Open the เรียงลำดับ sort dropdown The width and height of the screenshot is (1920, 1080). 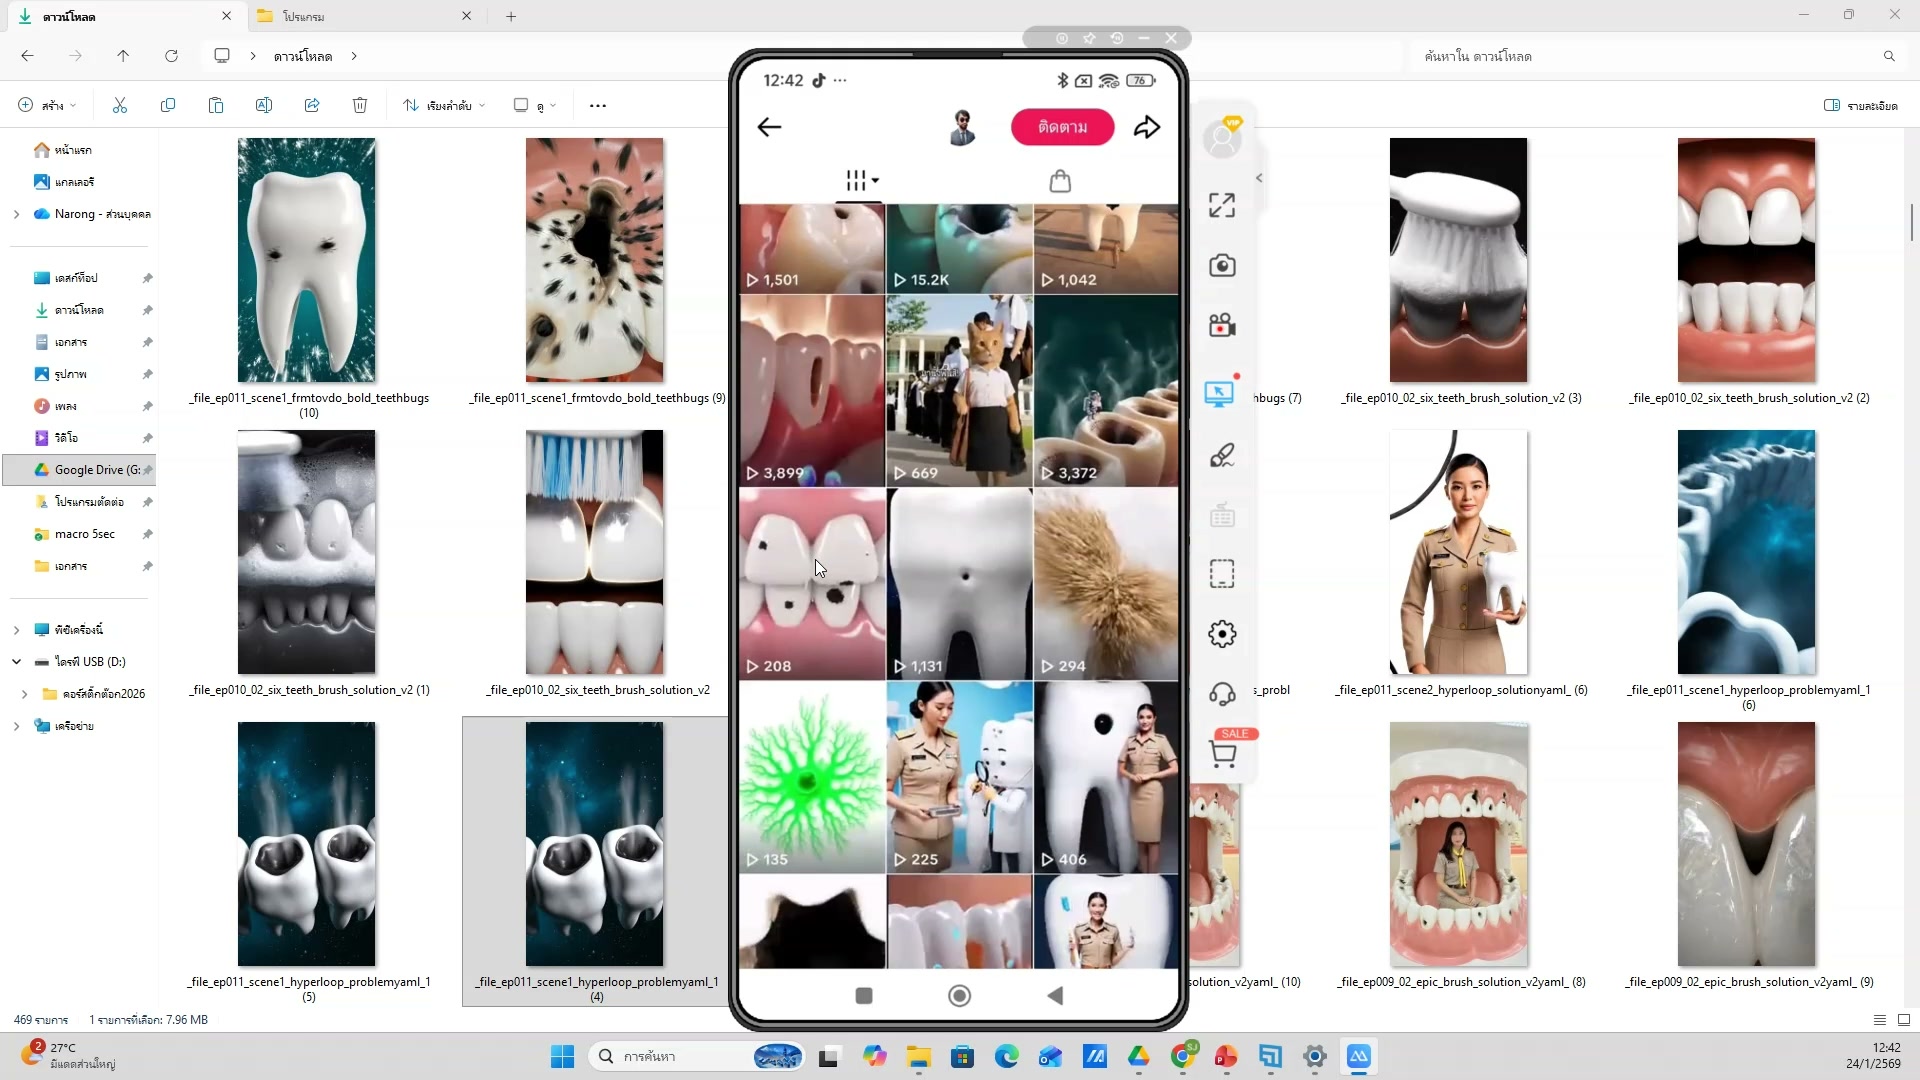(443, 105)
